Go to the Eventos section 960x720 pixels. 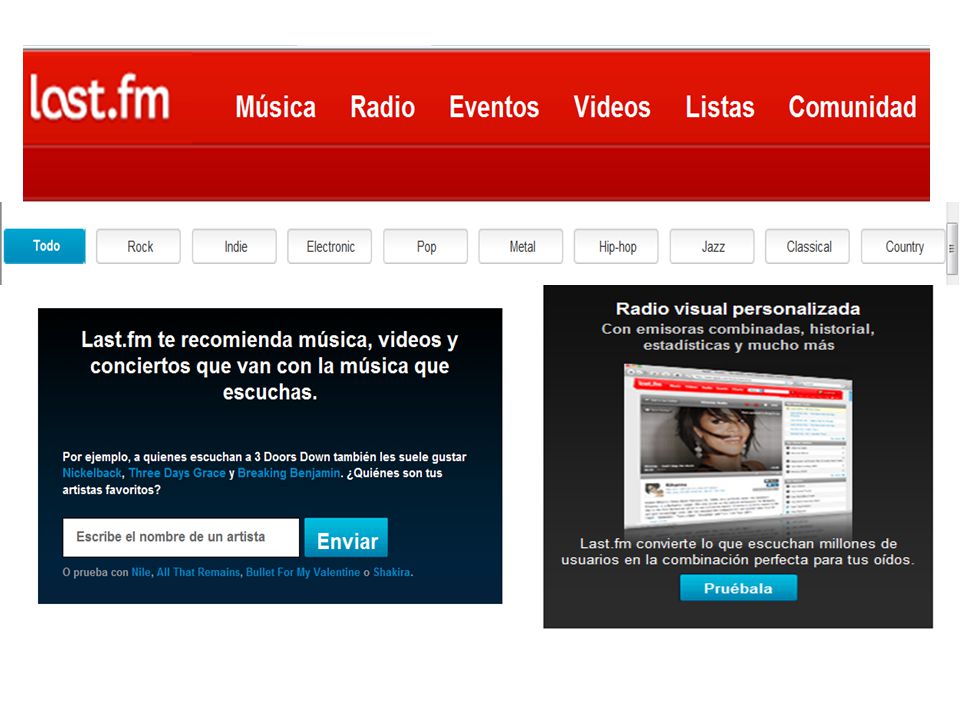pyautogui.click(x=494, y=107)
